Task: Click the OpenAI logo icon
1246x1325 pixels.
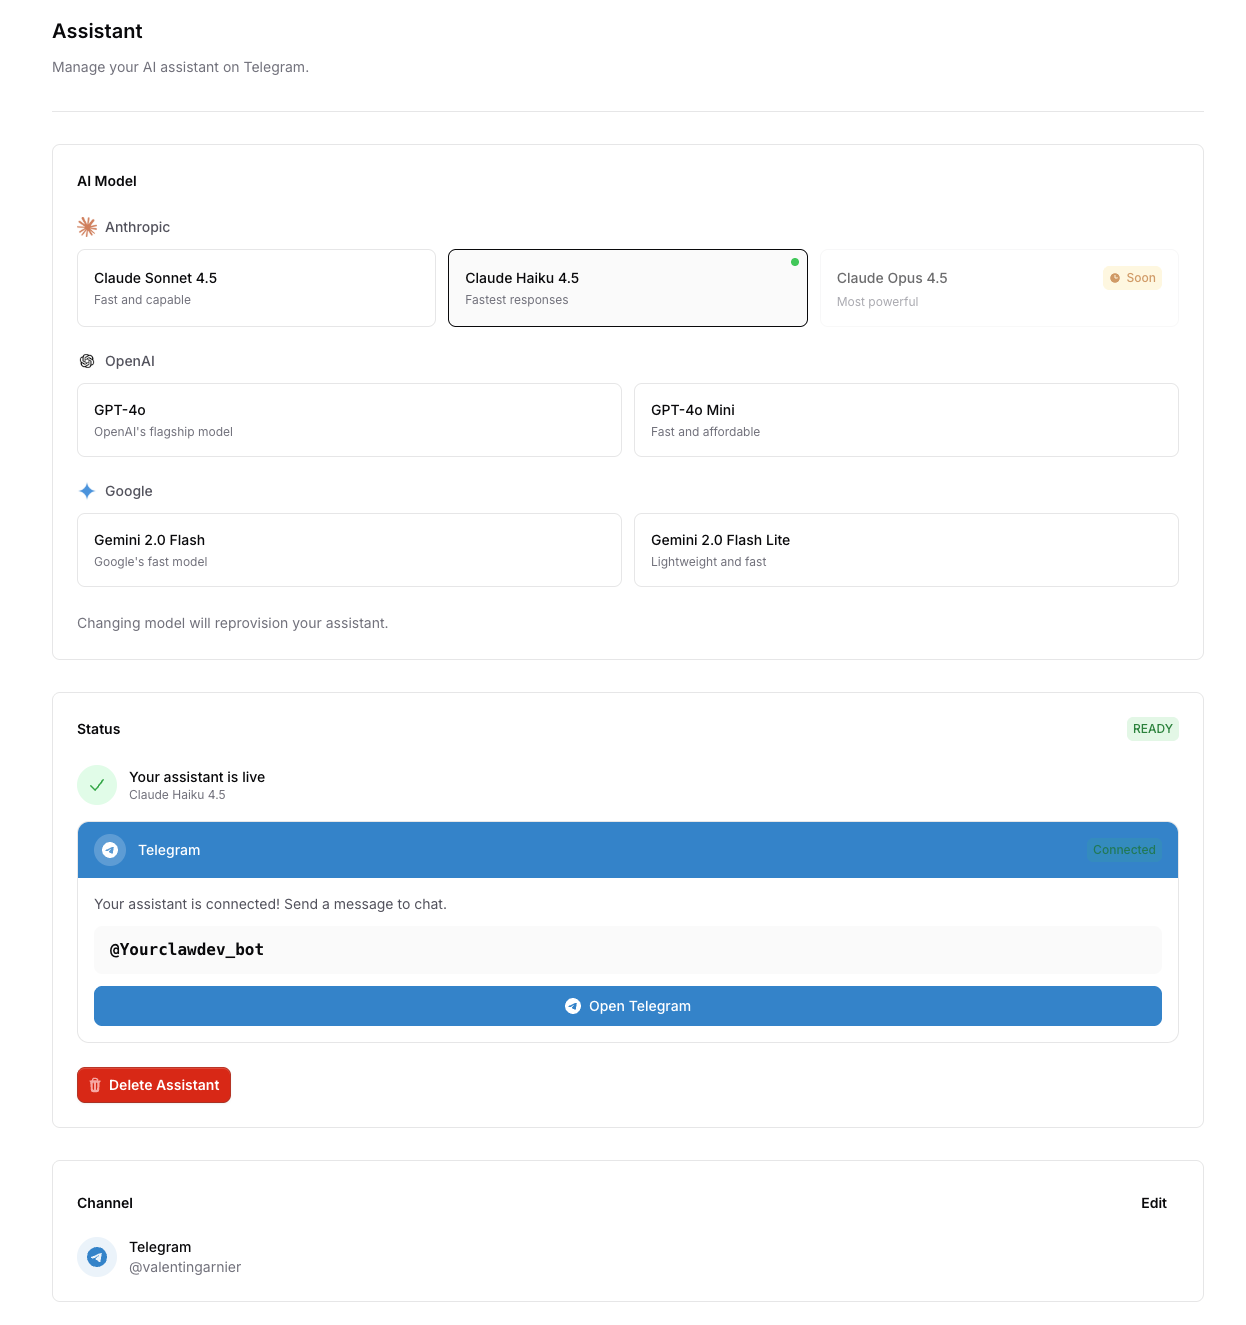Action: (87, 361)
